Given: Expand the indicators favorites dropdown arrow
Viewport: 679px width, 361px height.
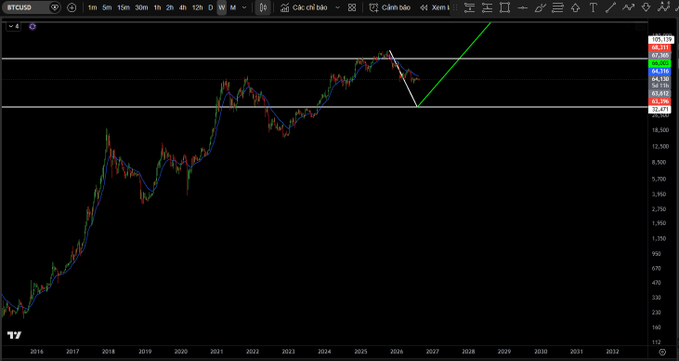Looking at the screenshot, I should (338, 7).
